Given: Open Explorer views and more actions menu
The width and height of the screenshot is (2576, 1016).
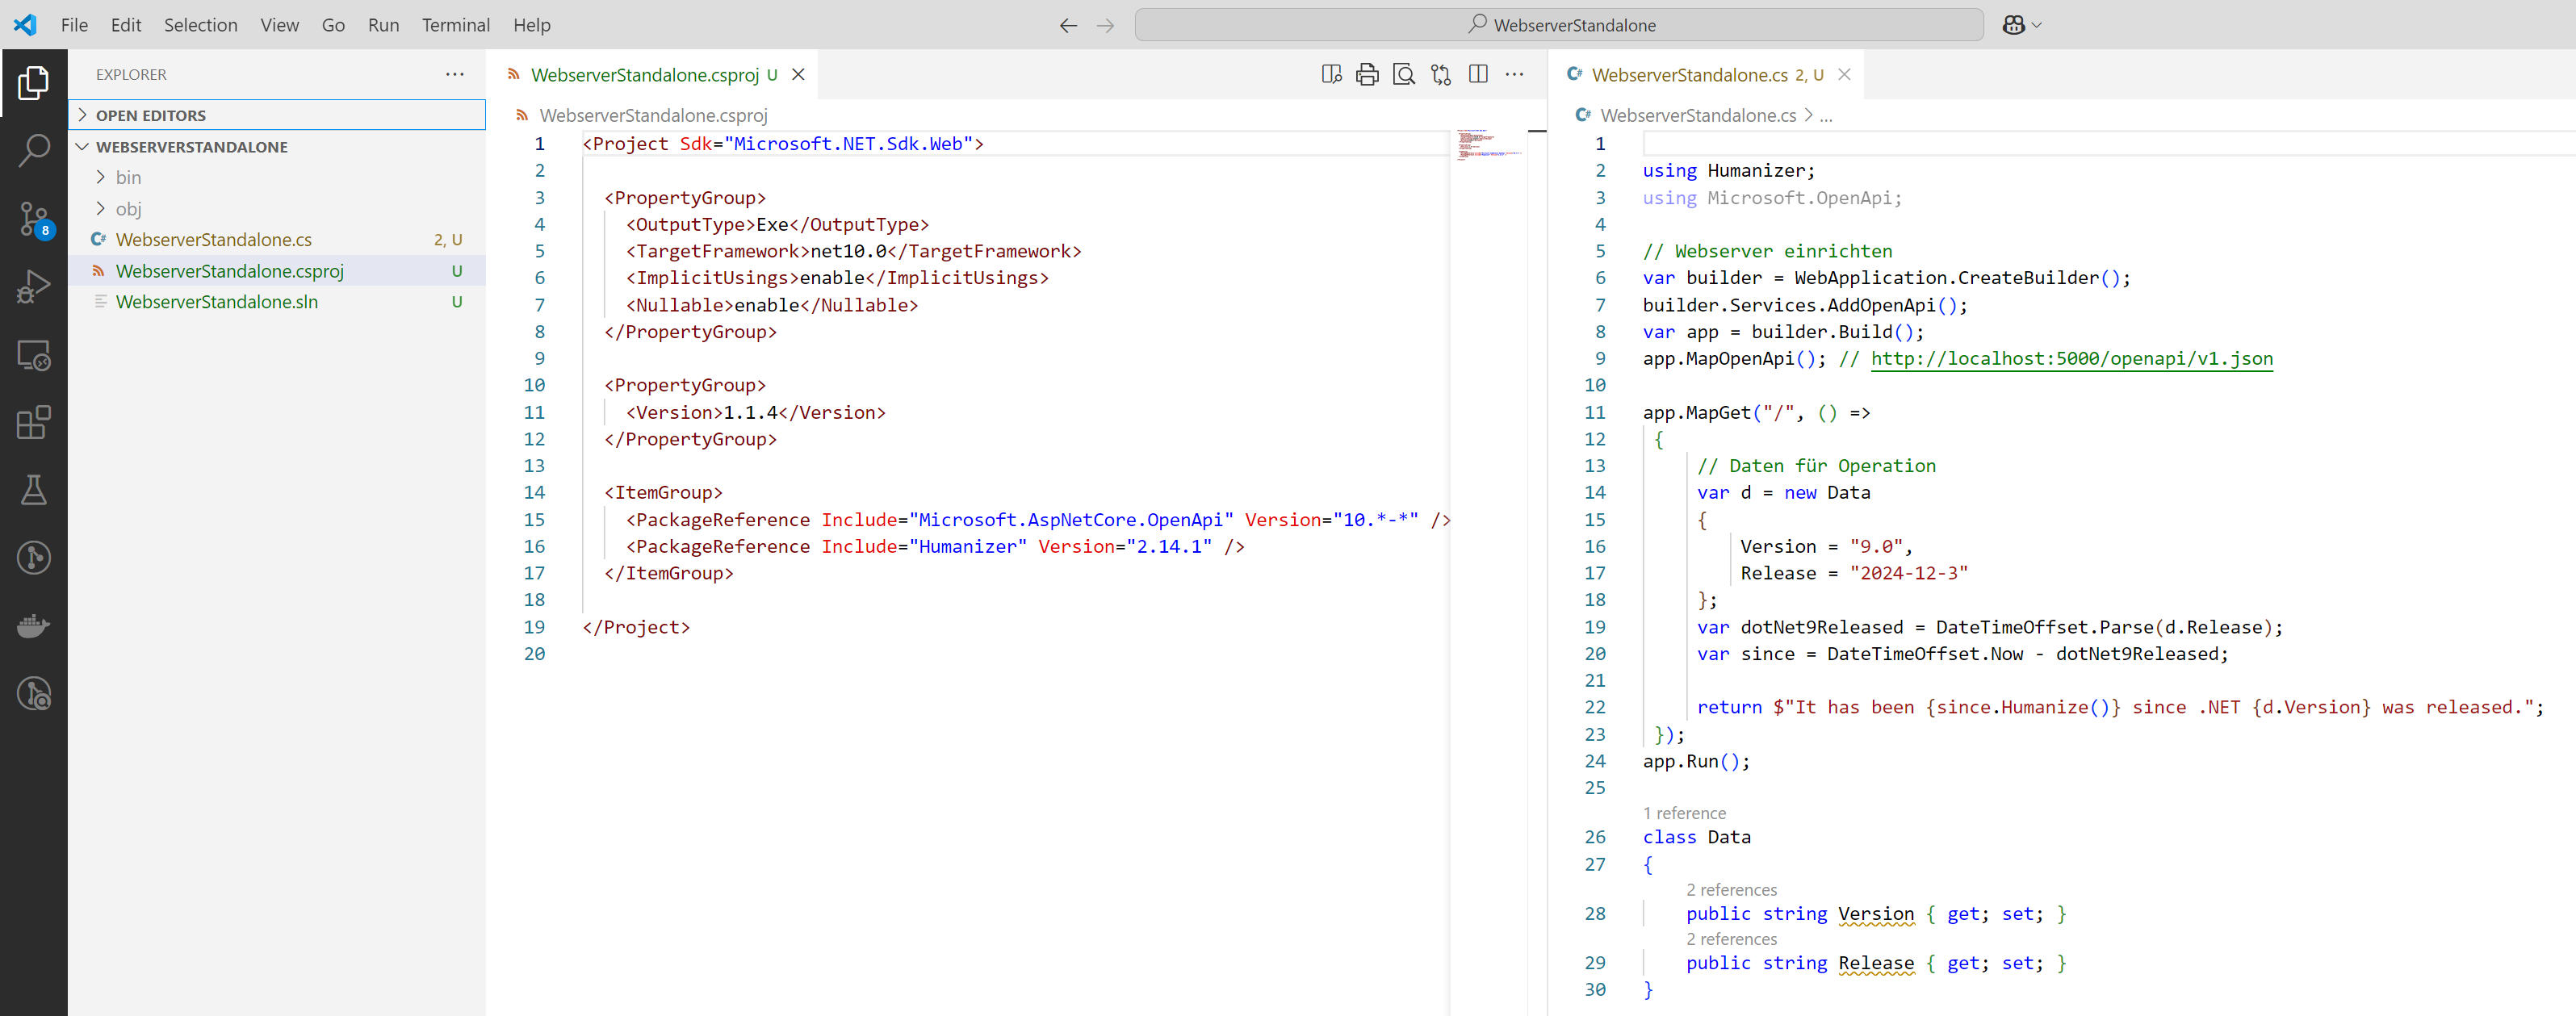Looking at the screenshot, I should point(455,74).
